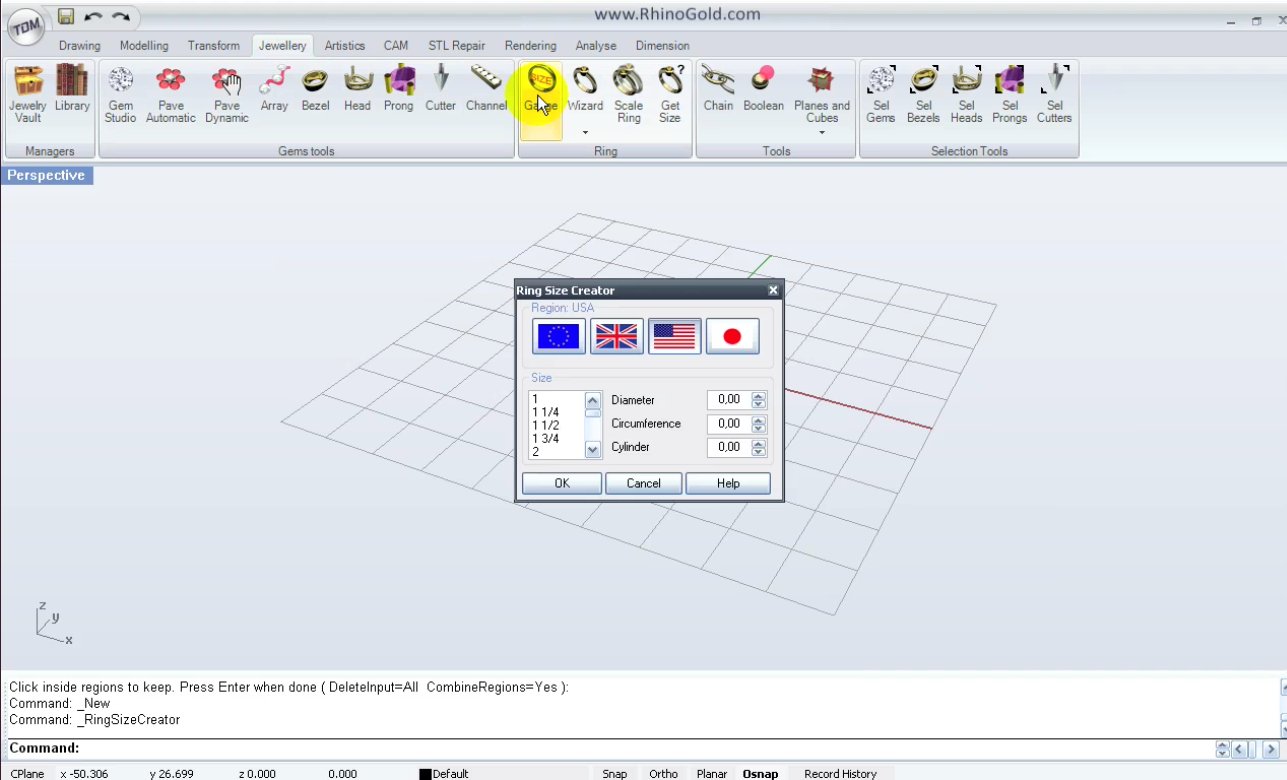Screen dimensions: 1287x780
Task: Open Planes and Cubes tool
Action: [x=822, y=95]
